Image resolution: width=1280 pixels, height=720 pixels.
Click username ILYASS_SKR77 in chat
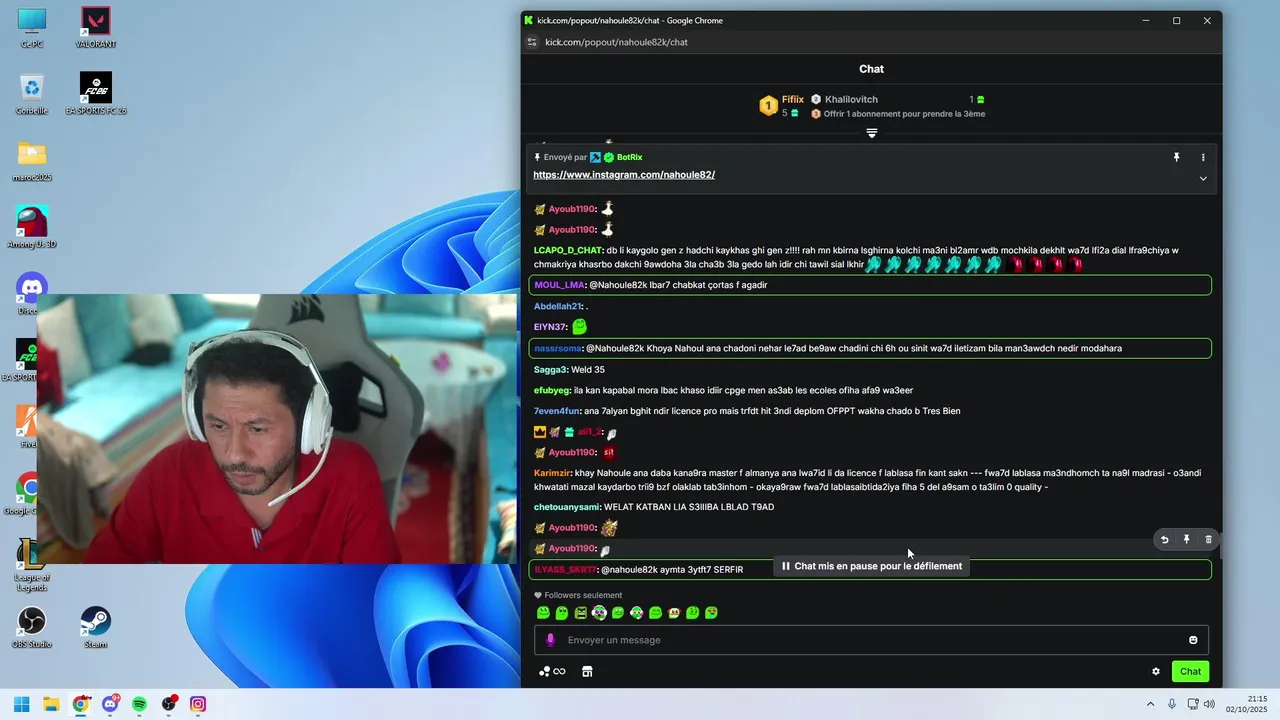(x=565, y=570)
